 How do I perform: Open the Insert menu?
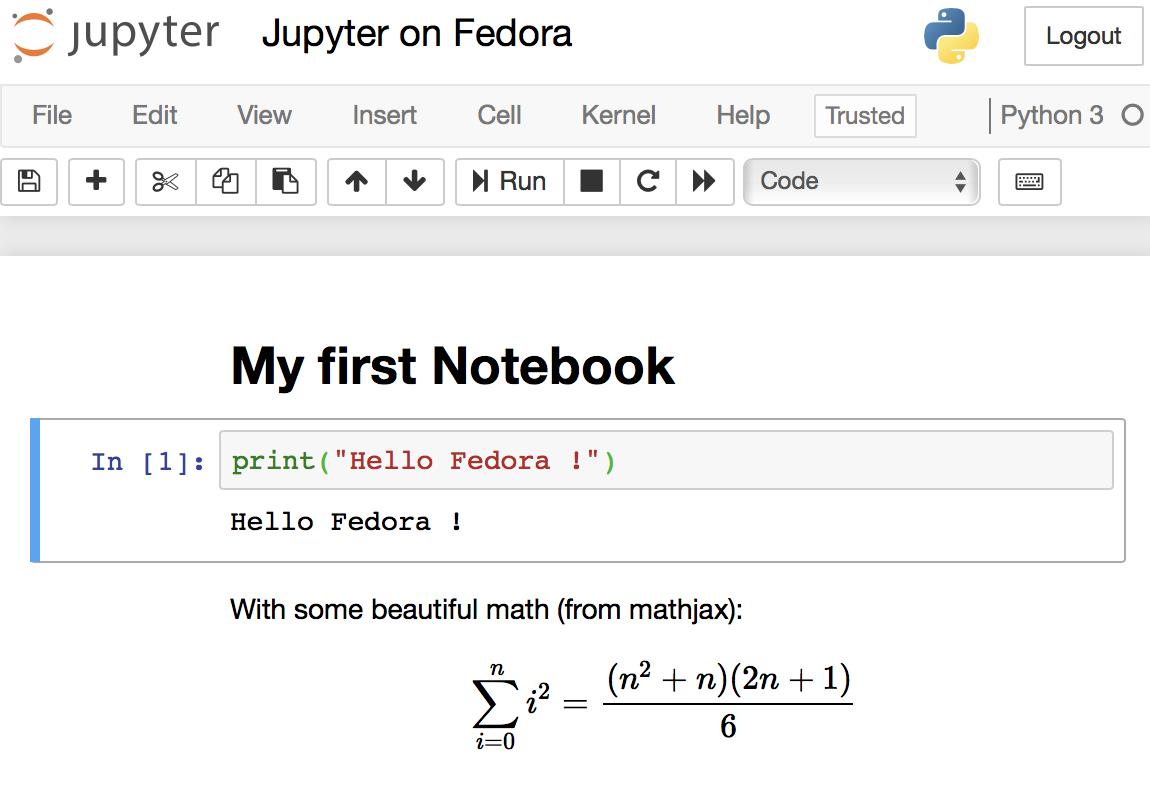click(384, 116)
